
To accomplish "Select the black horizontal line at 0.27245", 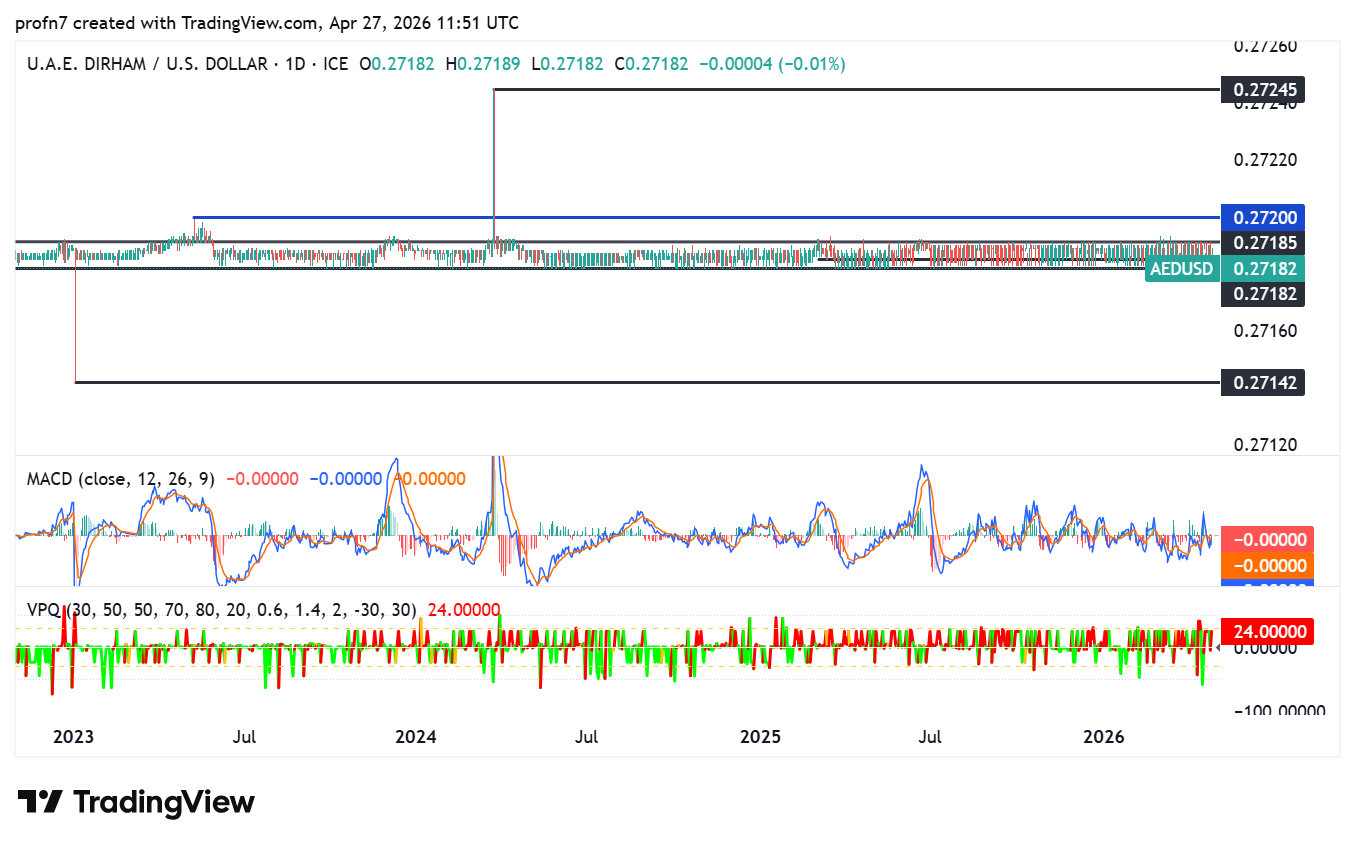I will click(x=857, y=90).
